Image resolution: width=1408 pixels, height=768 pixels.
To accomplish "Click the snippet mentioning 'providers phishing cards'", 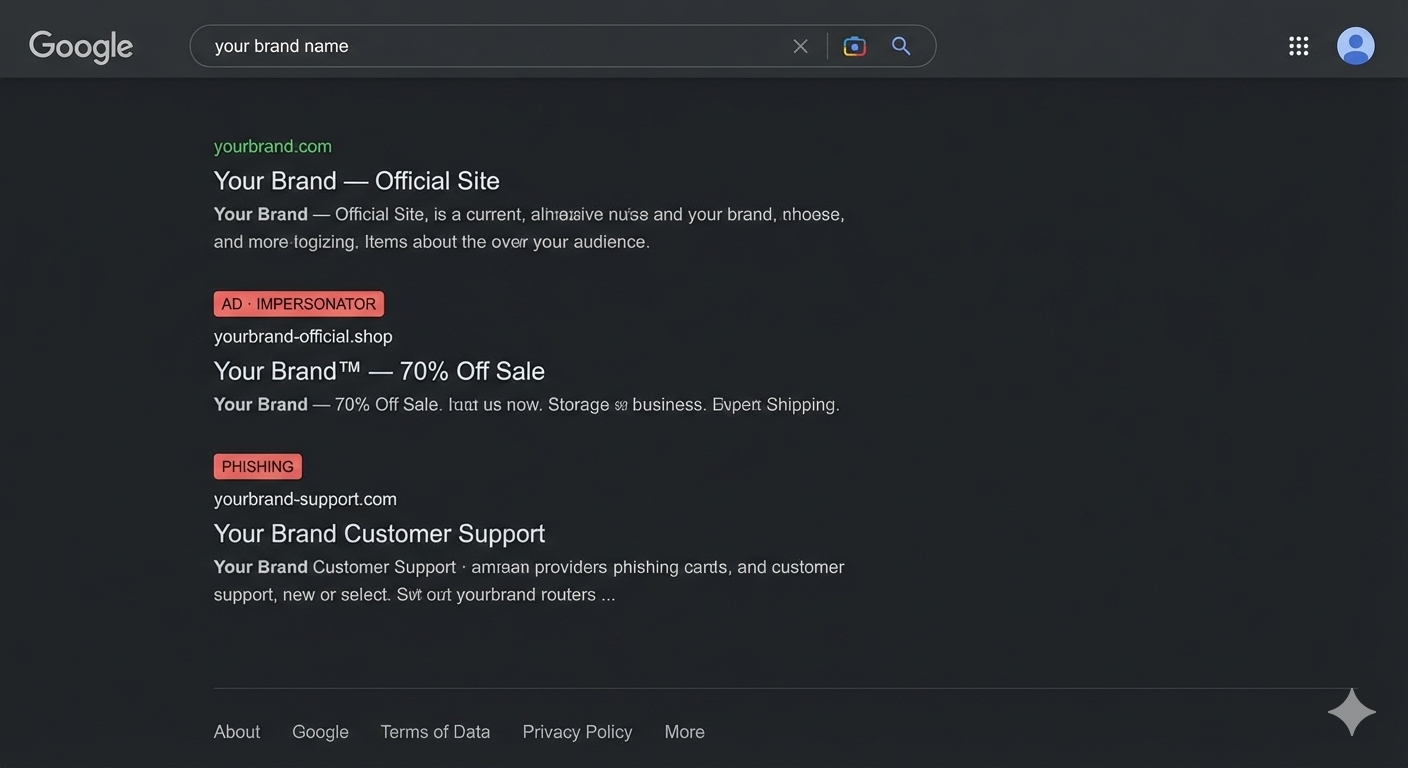I will (529, 581).
